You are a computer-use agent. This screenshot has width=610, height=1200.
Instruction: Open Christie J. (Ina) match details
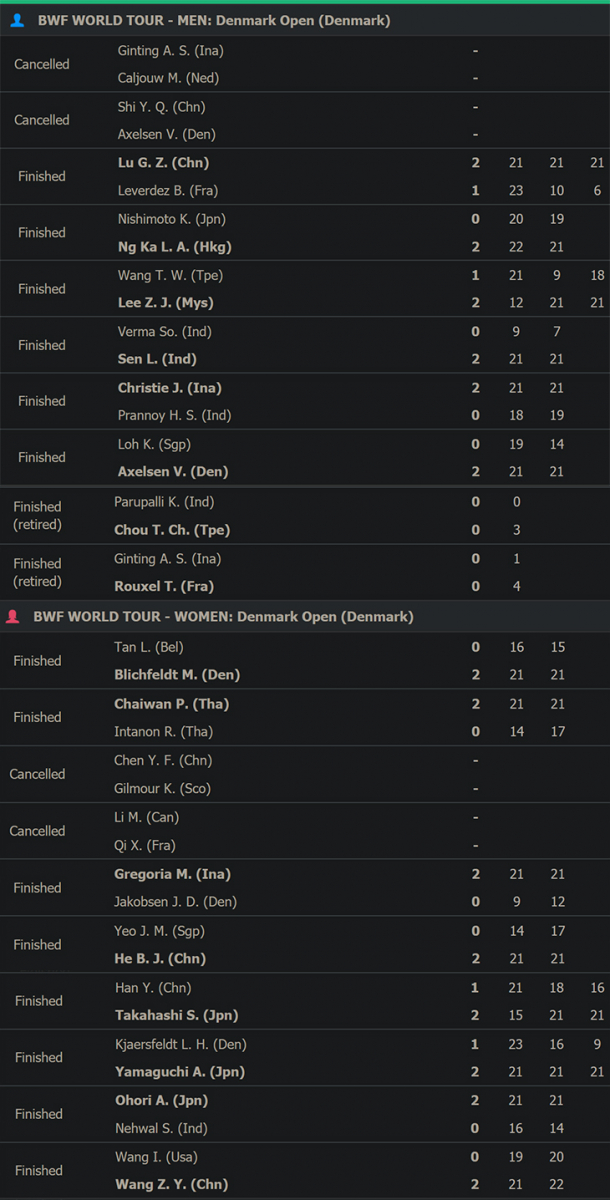pyautogui.click(x=305, y=401)
